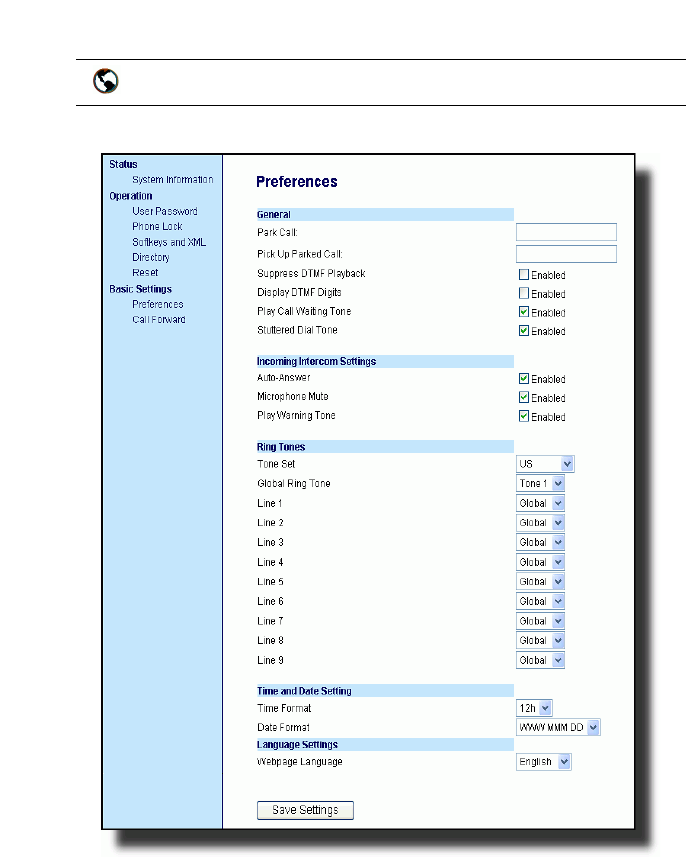This screenshot has height=857, width=686.
Task: Open the Line 8 ring tone dropdown
Action: [x=540, y=640]
